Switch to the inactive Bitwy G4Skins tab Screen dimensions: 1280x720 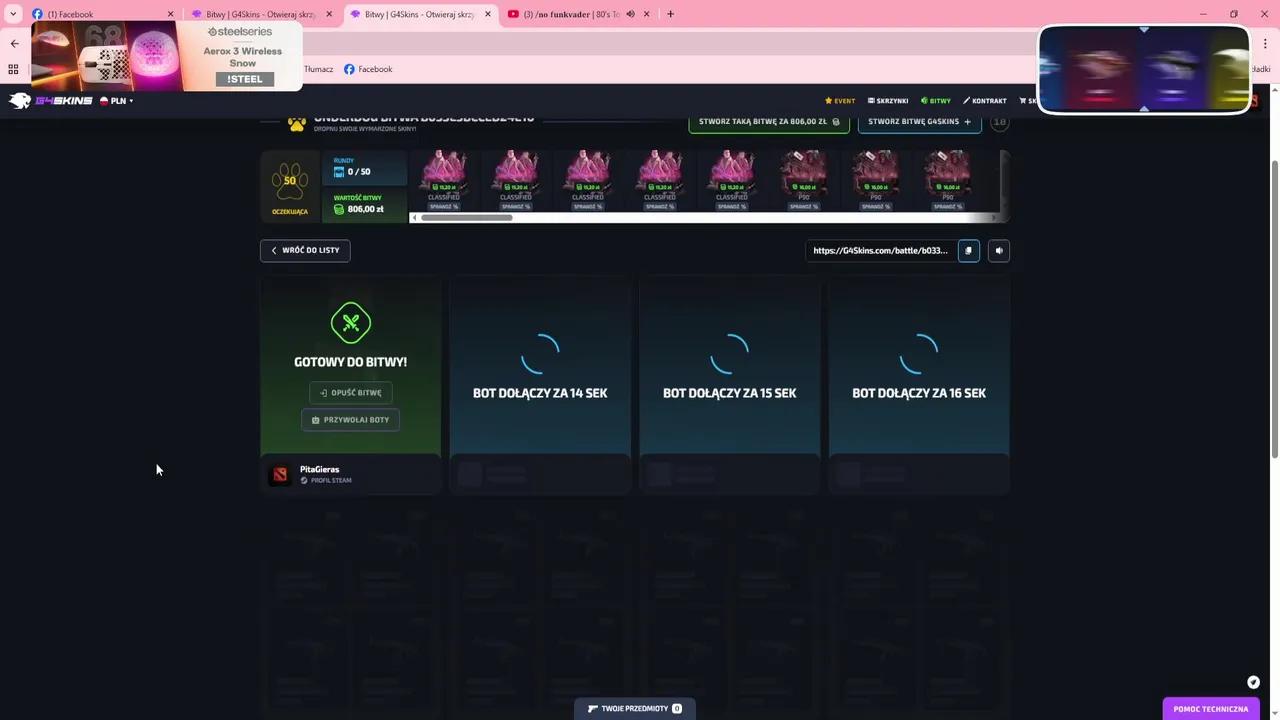click(262, 14)
